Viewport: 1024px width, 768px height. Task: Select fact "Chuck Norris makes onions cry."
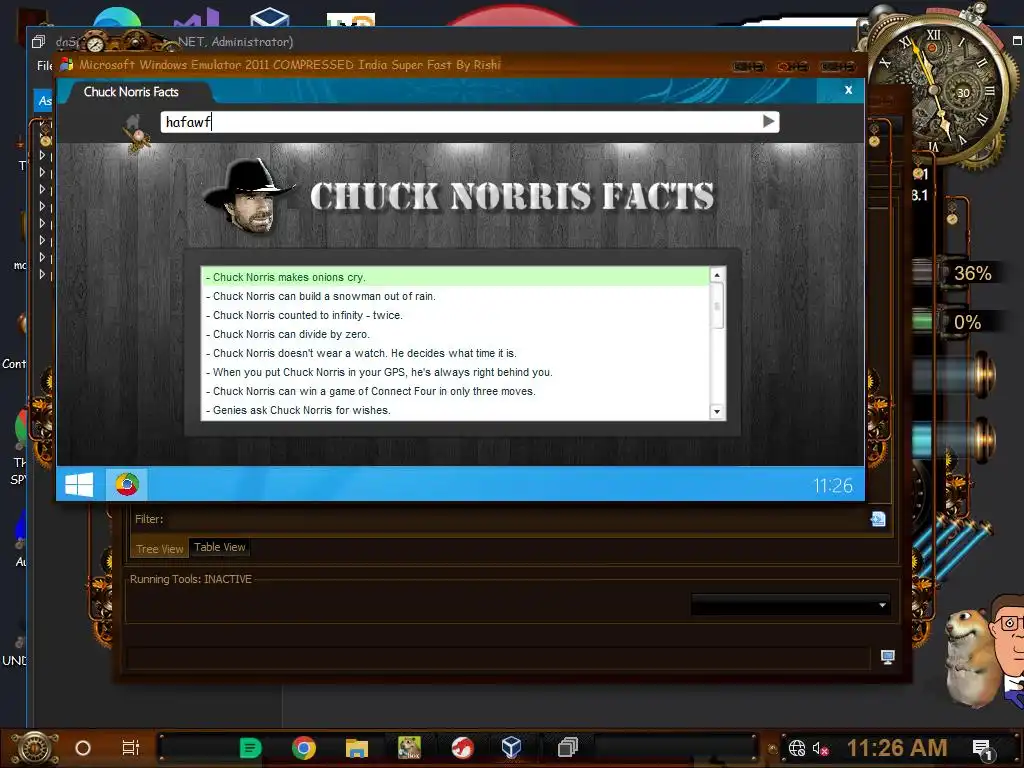click(x=455, y=277)
